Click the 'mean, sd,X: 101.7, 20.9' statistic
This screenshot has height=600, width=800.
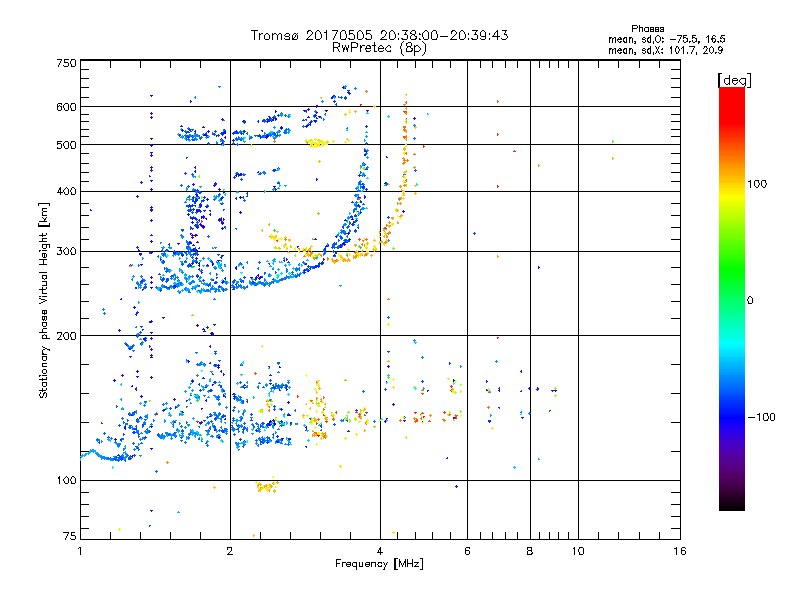pos(665,50)
